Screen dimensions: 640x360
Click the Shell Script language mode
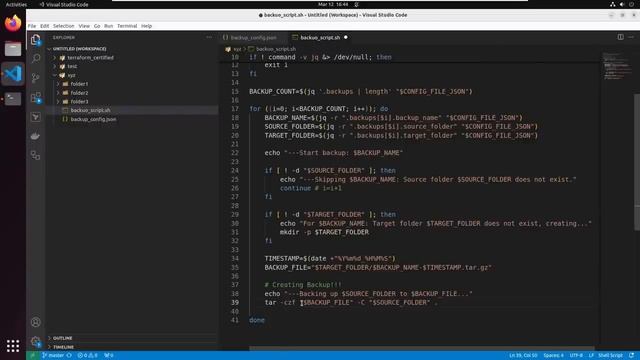tap(611, 355)
